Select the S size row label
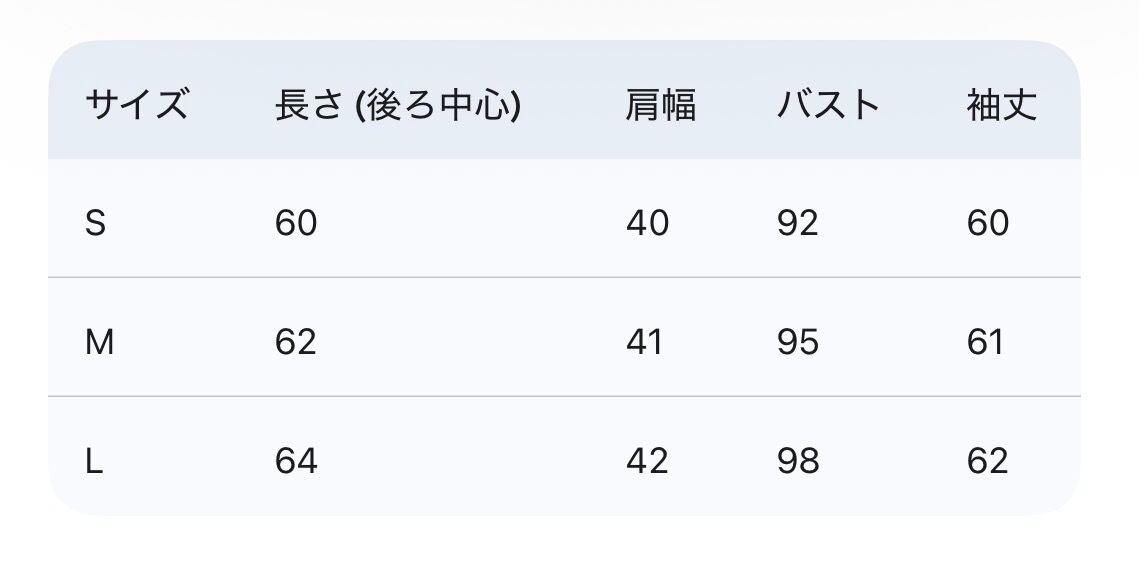The width and height of the screenshot is (1139, 566). click(95, 223)
